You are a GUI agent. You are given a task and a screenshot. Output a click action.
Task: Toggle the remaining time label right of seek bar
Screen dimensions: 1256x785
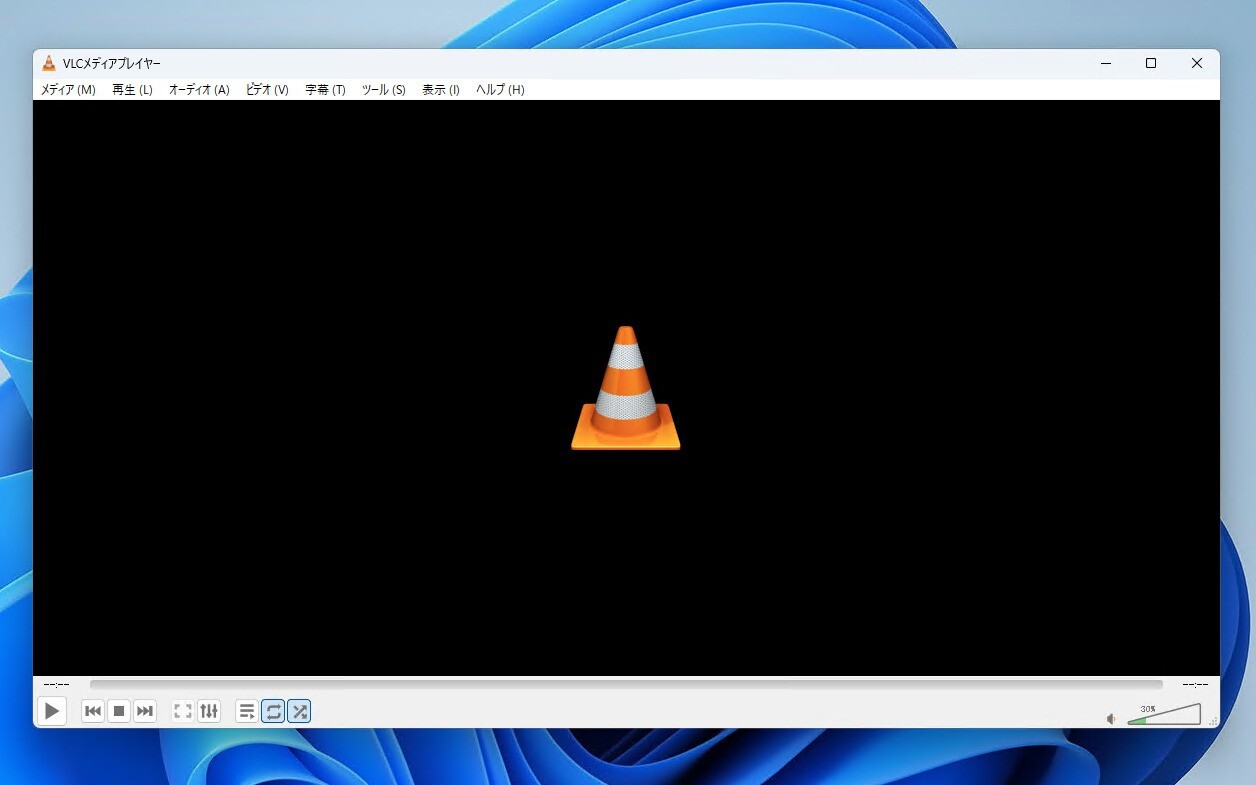(1195, 685)
